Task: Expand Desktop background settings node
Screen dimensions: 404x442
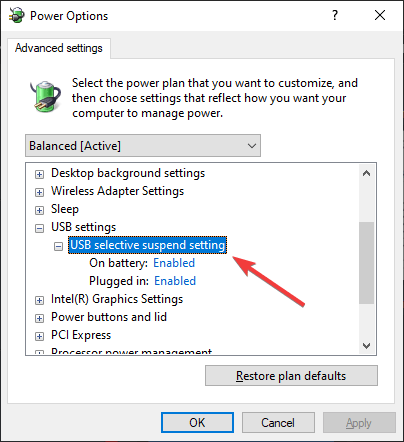Action: (x=39, y=174)
